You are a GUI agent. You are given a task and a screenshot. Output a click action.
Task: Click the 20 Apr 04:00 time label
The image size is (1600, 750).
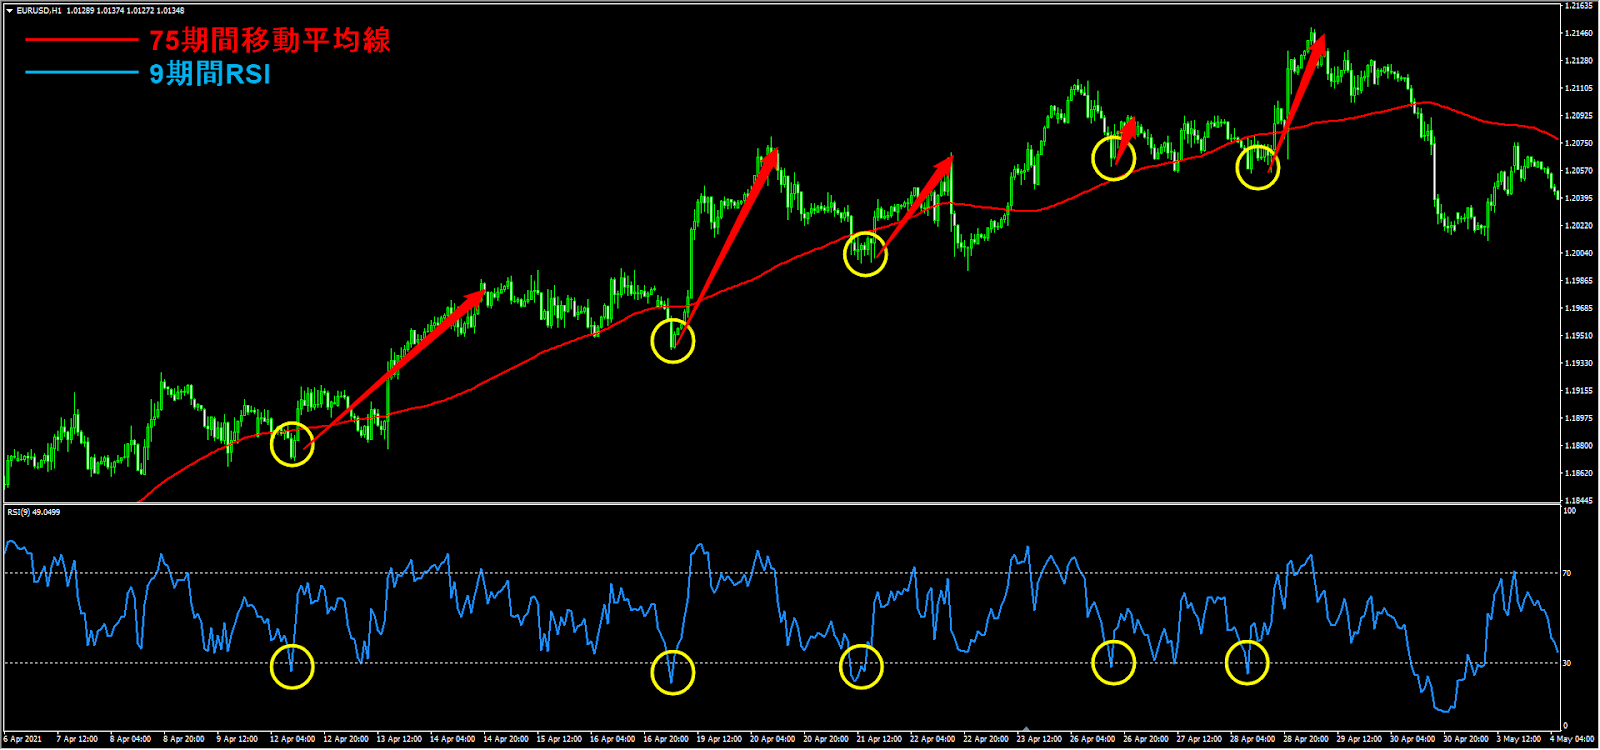pyautogui.click(x=773, y=739)
